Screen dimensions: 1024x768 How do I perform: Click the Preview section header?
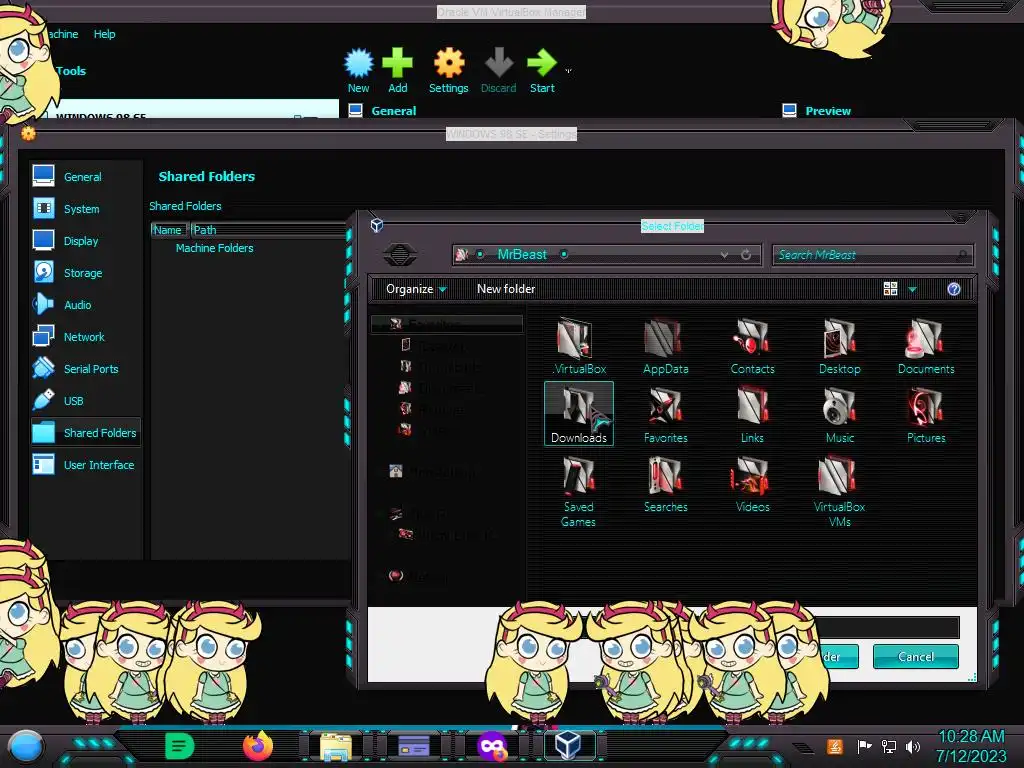click(x=827, y=111)
